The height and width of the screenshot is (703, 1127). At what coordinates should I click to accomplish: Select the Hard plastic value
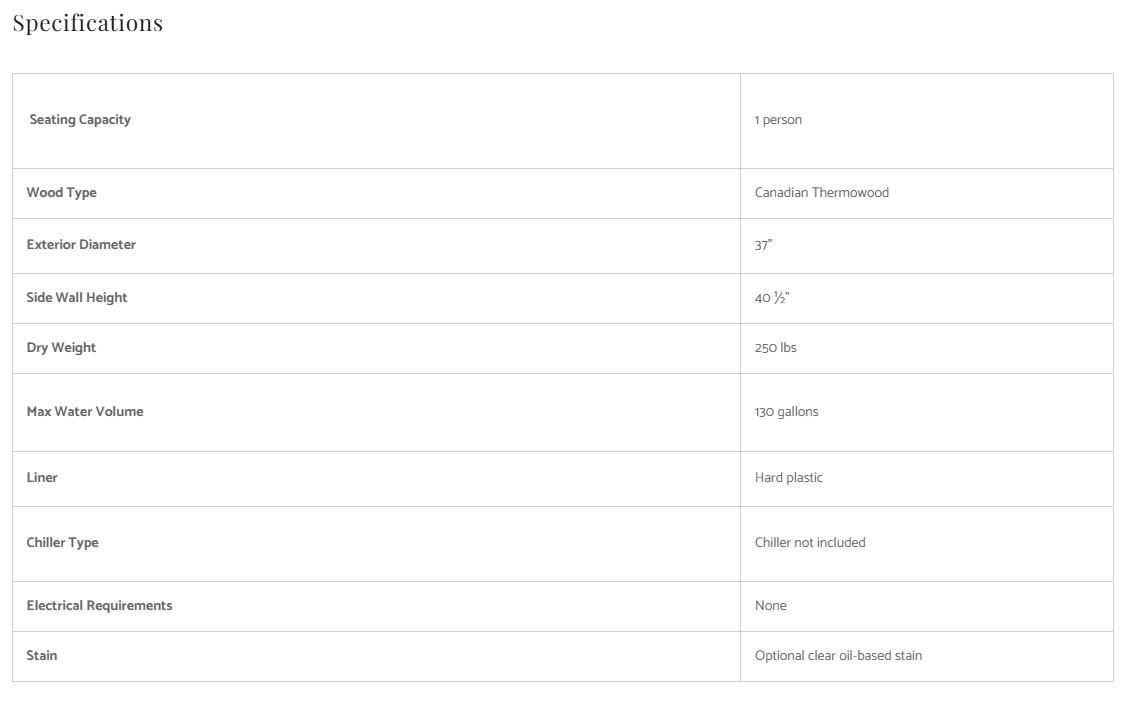pyautogui.click(x=789, y=478)
